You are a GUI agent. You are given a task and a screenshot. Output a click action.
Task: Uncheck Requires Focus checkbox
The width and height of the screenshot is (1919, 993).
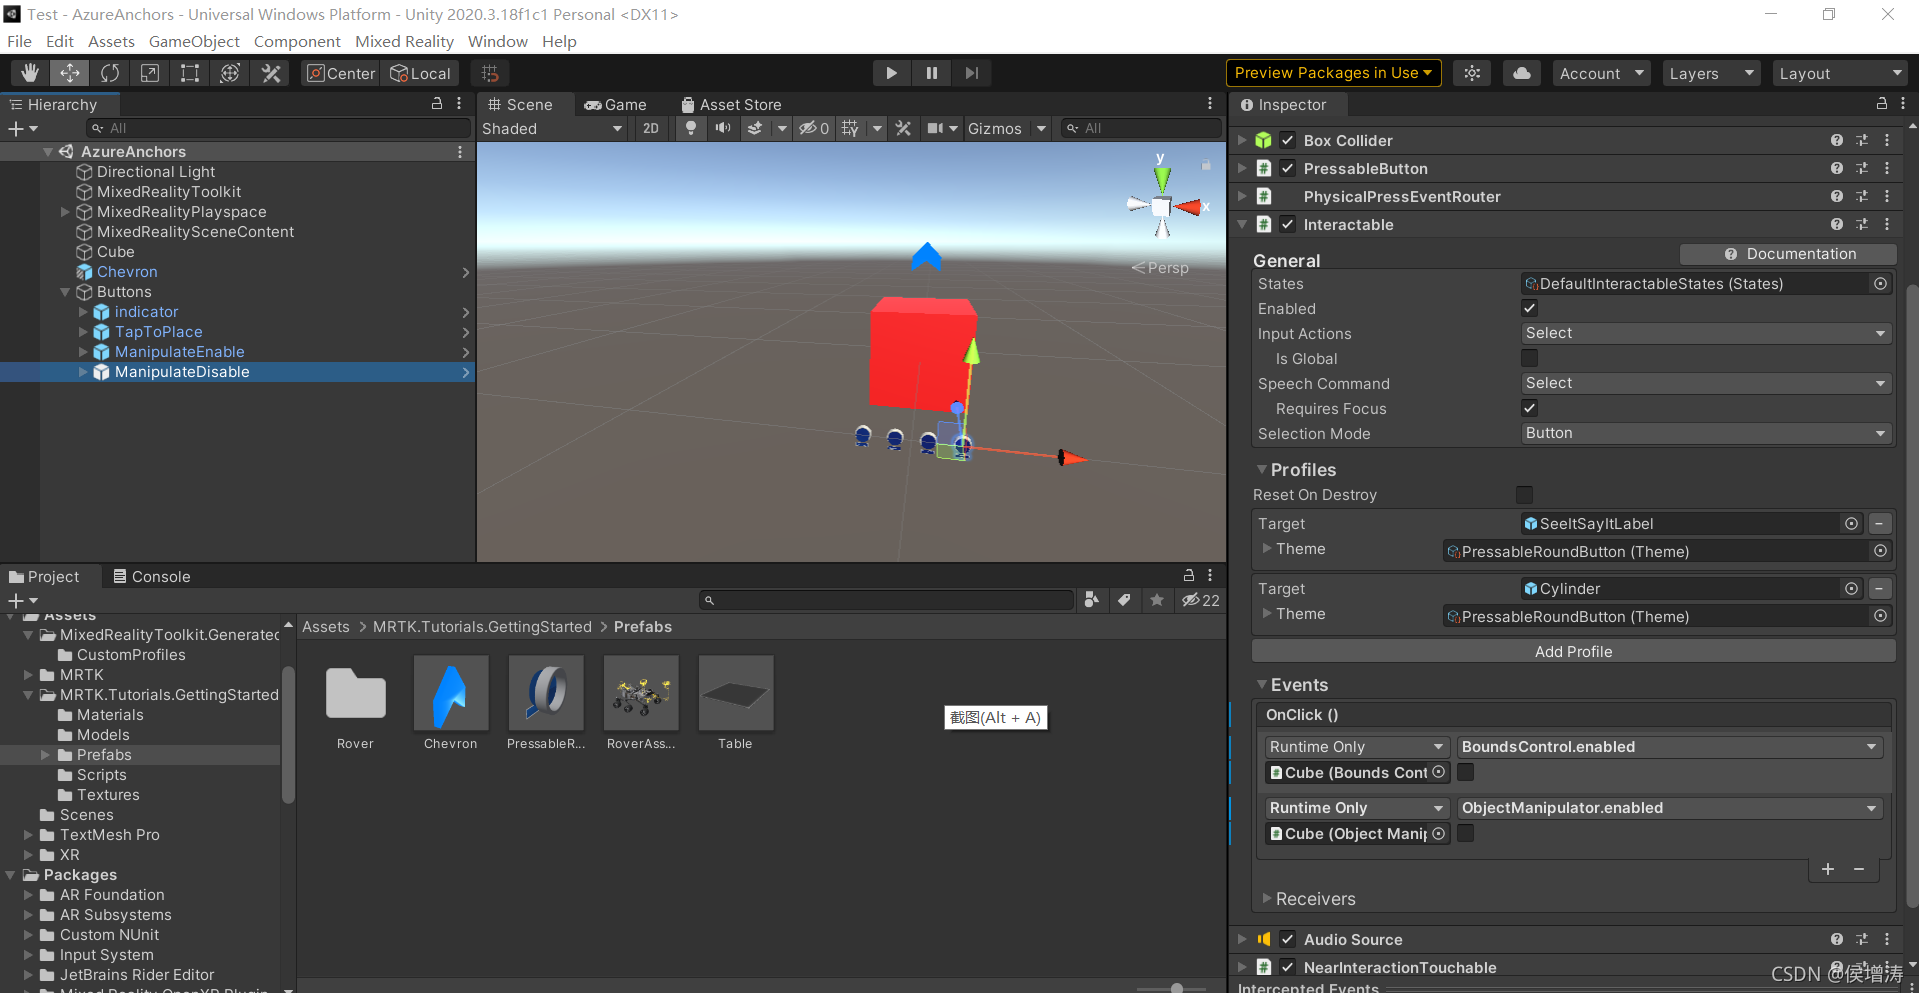1529,408
